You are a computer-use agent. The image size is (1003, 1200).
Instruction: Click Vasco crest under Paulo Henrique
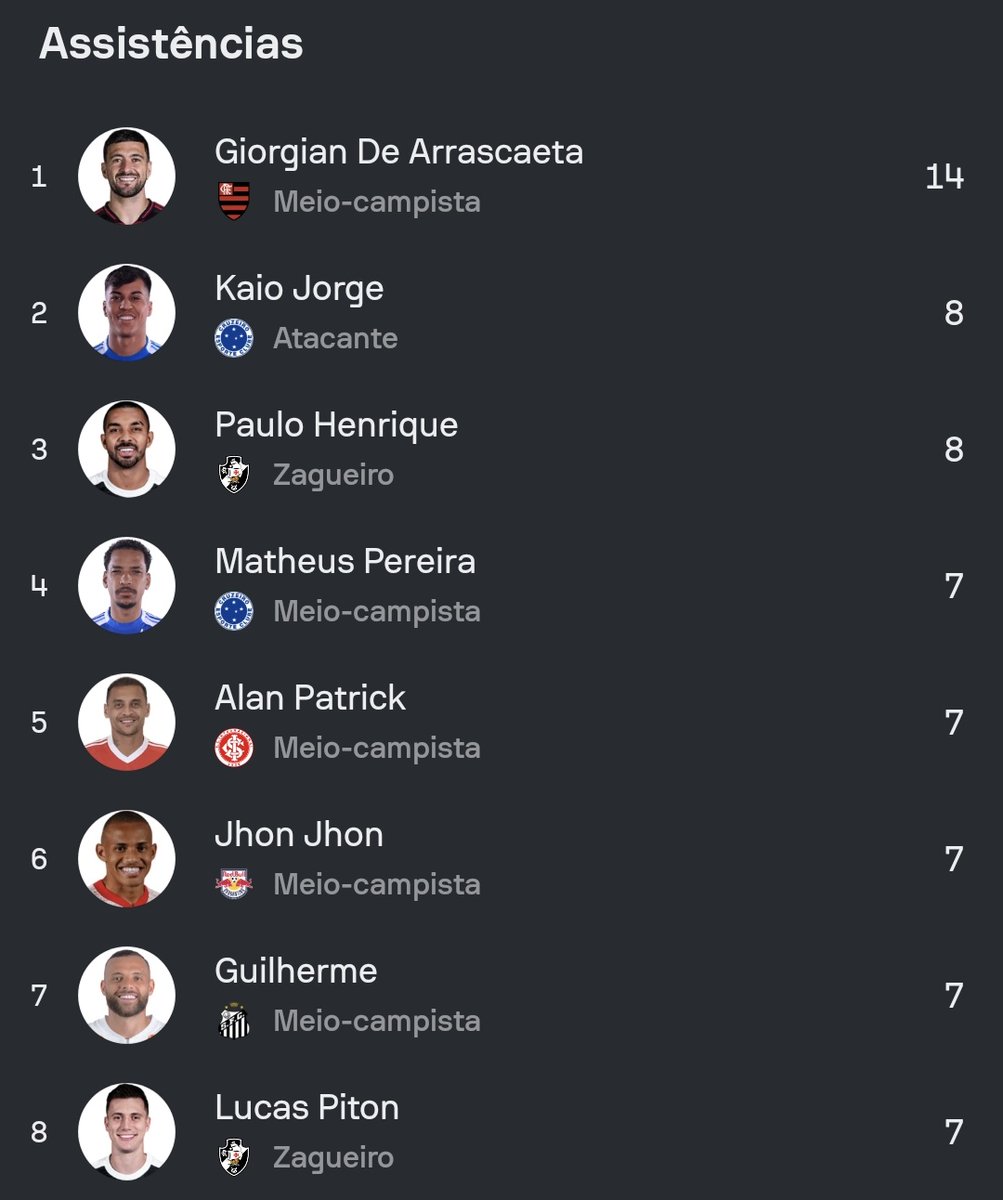[x=234, y=474]
